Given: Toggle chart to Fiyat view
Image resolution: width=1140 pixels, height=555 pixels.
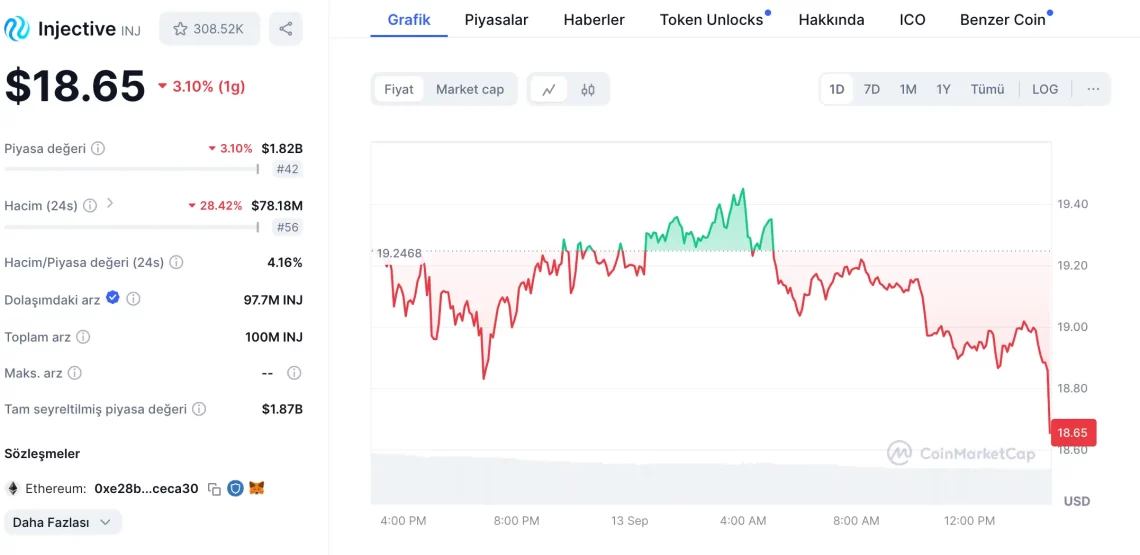Looking at the screenshot, I should click(x=399, y=89).
